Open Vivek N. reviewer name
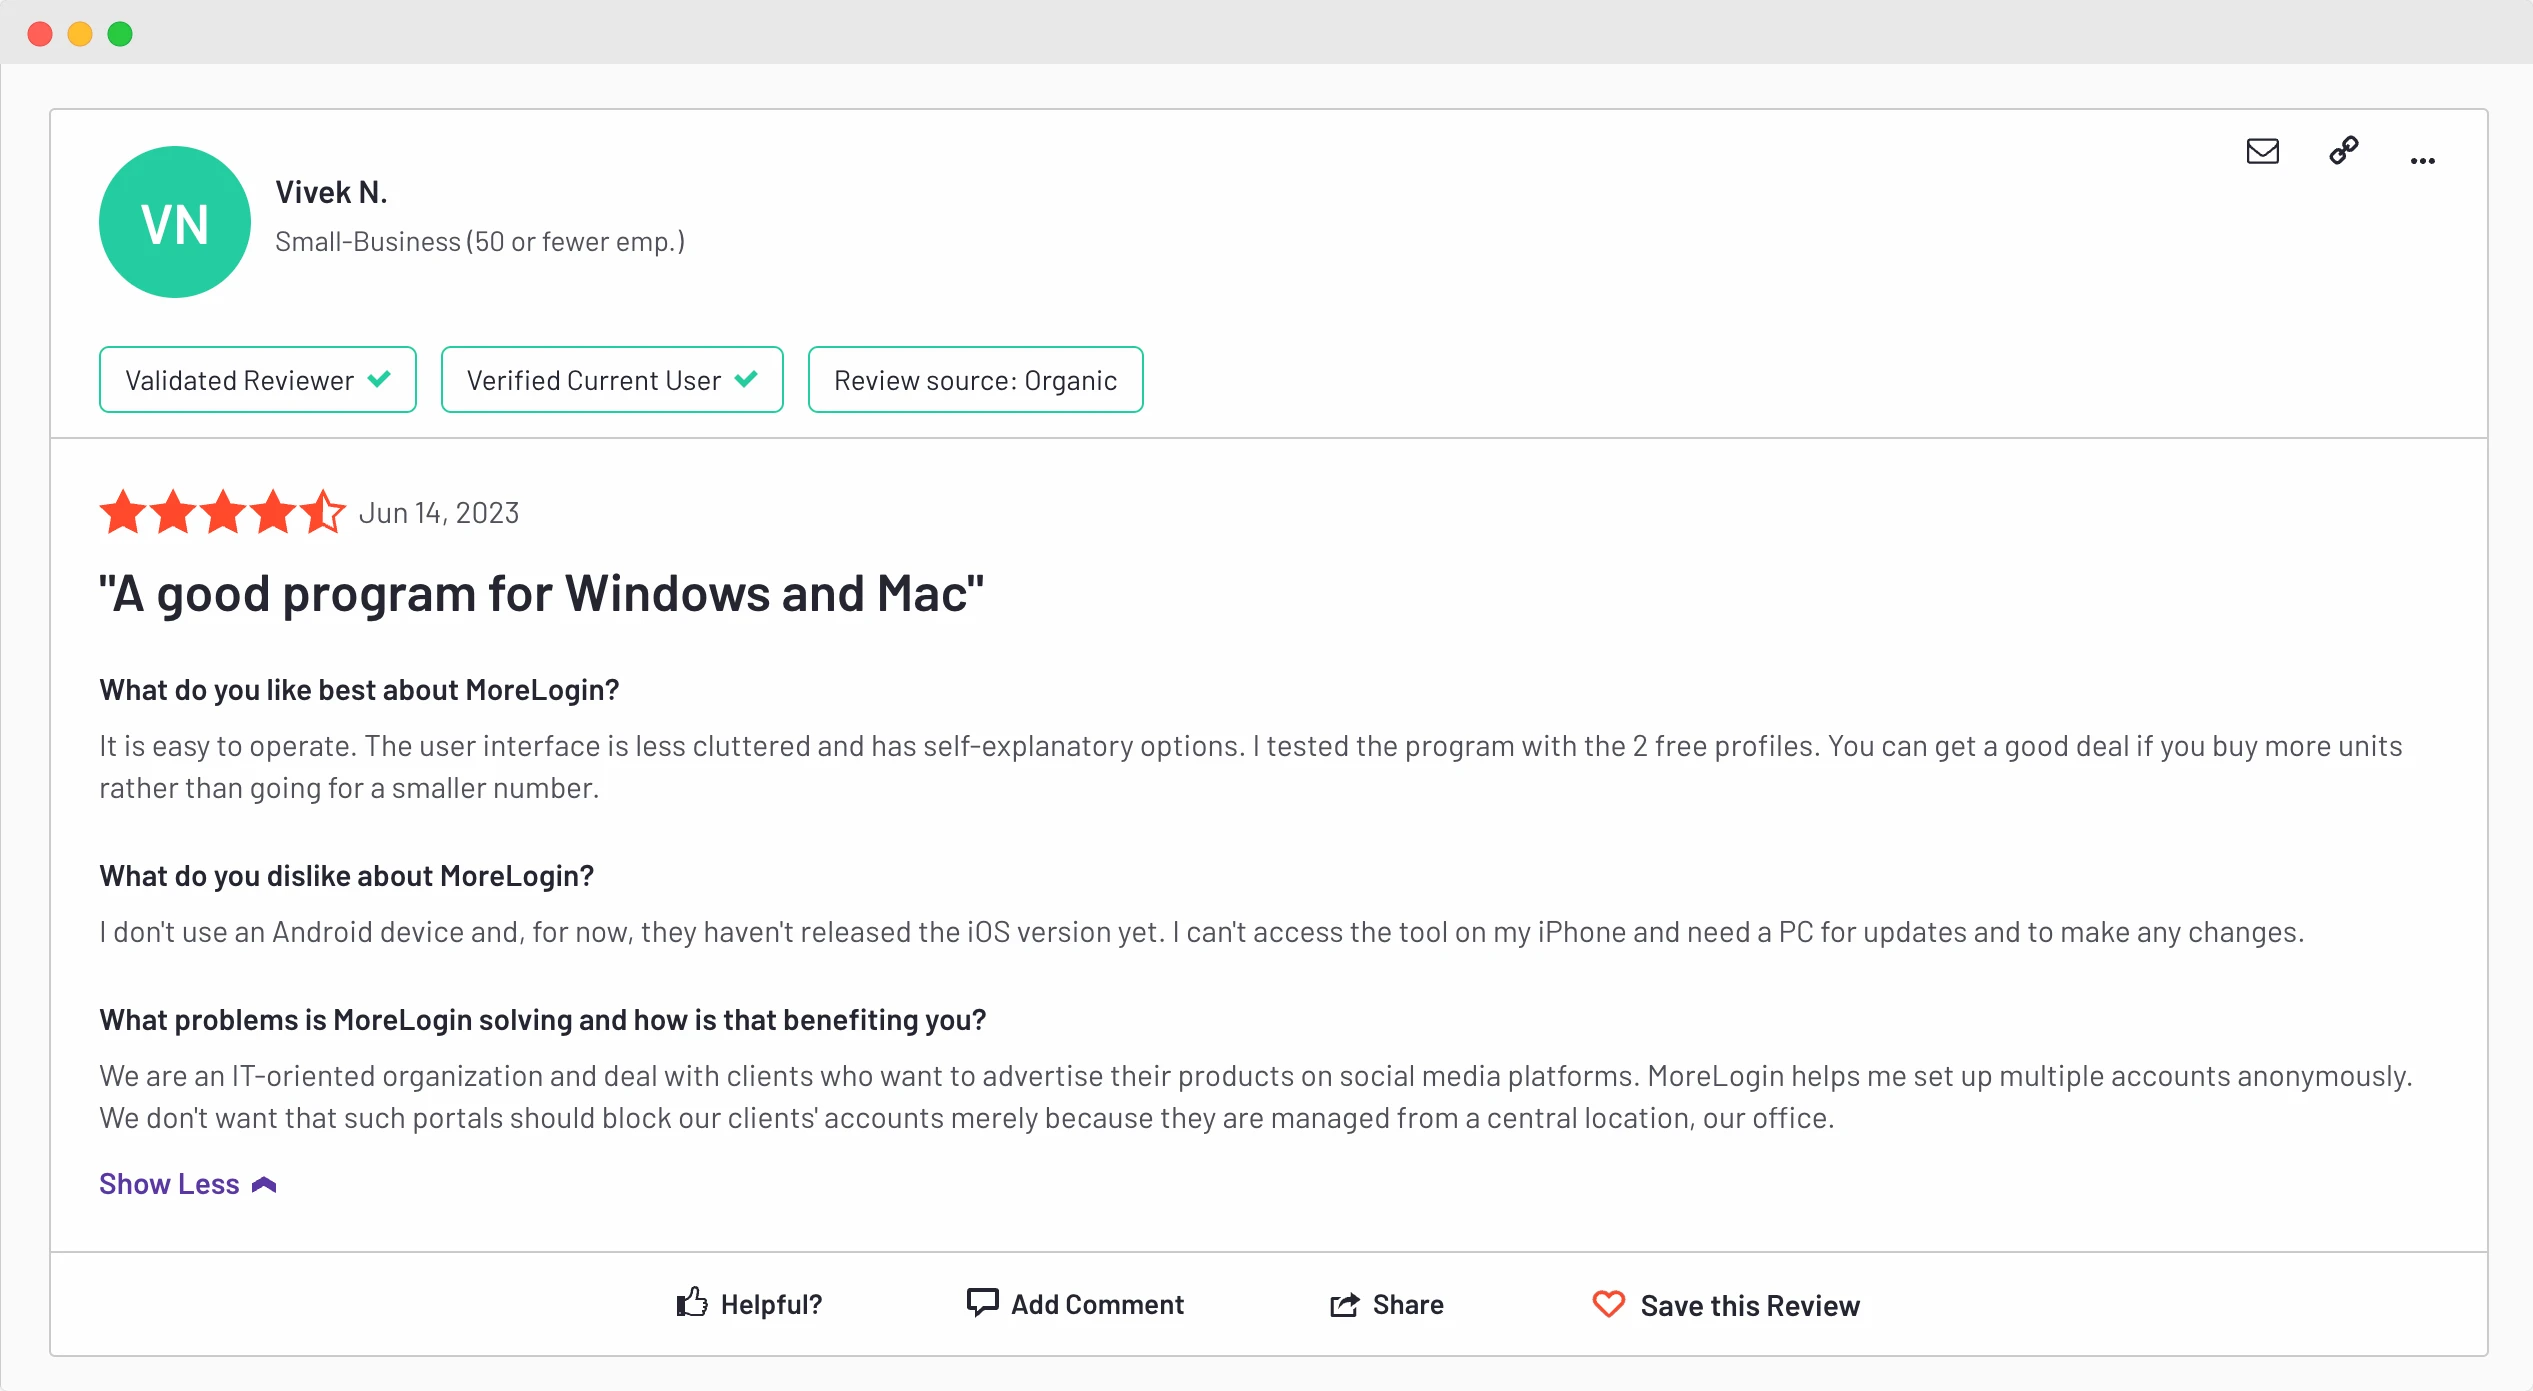The width and height of the screenshot is (2533, 1391). tap(331, 192)
